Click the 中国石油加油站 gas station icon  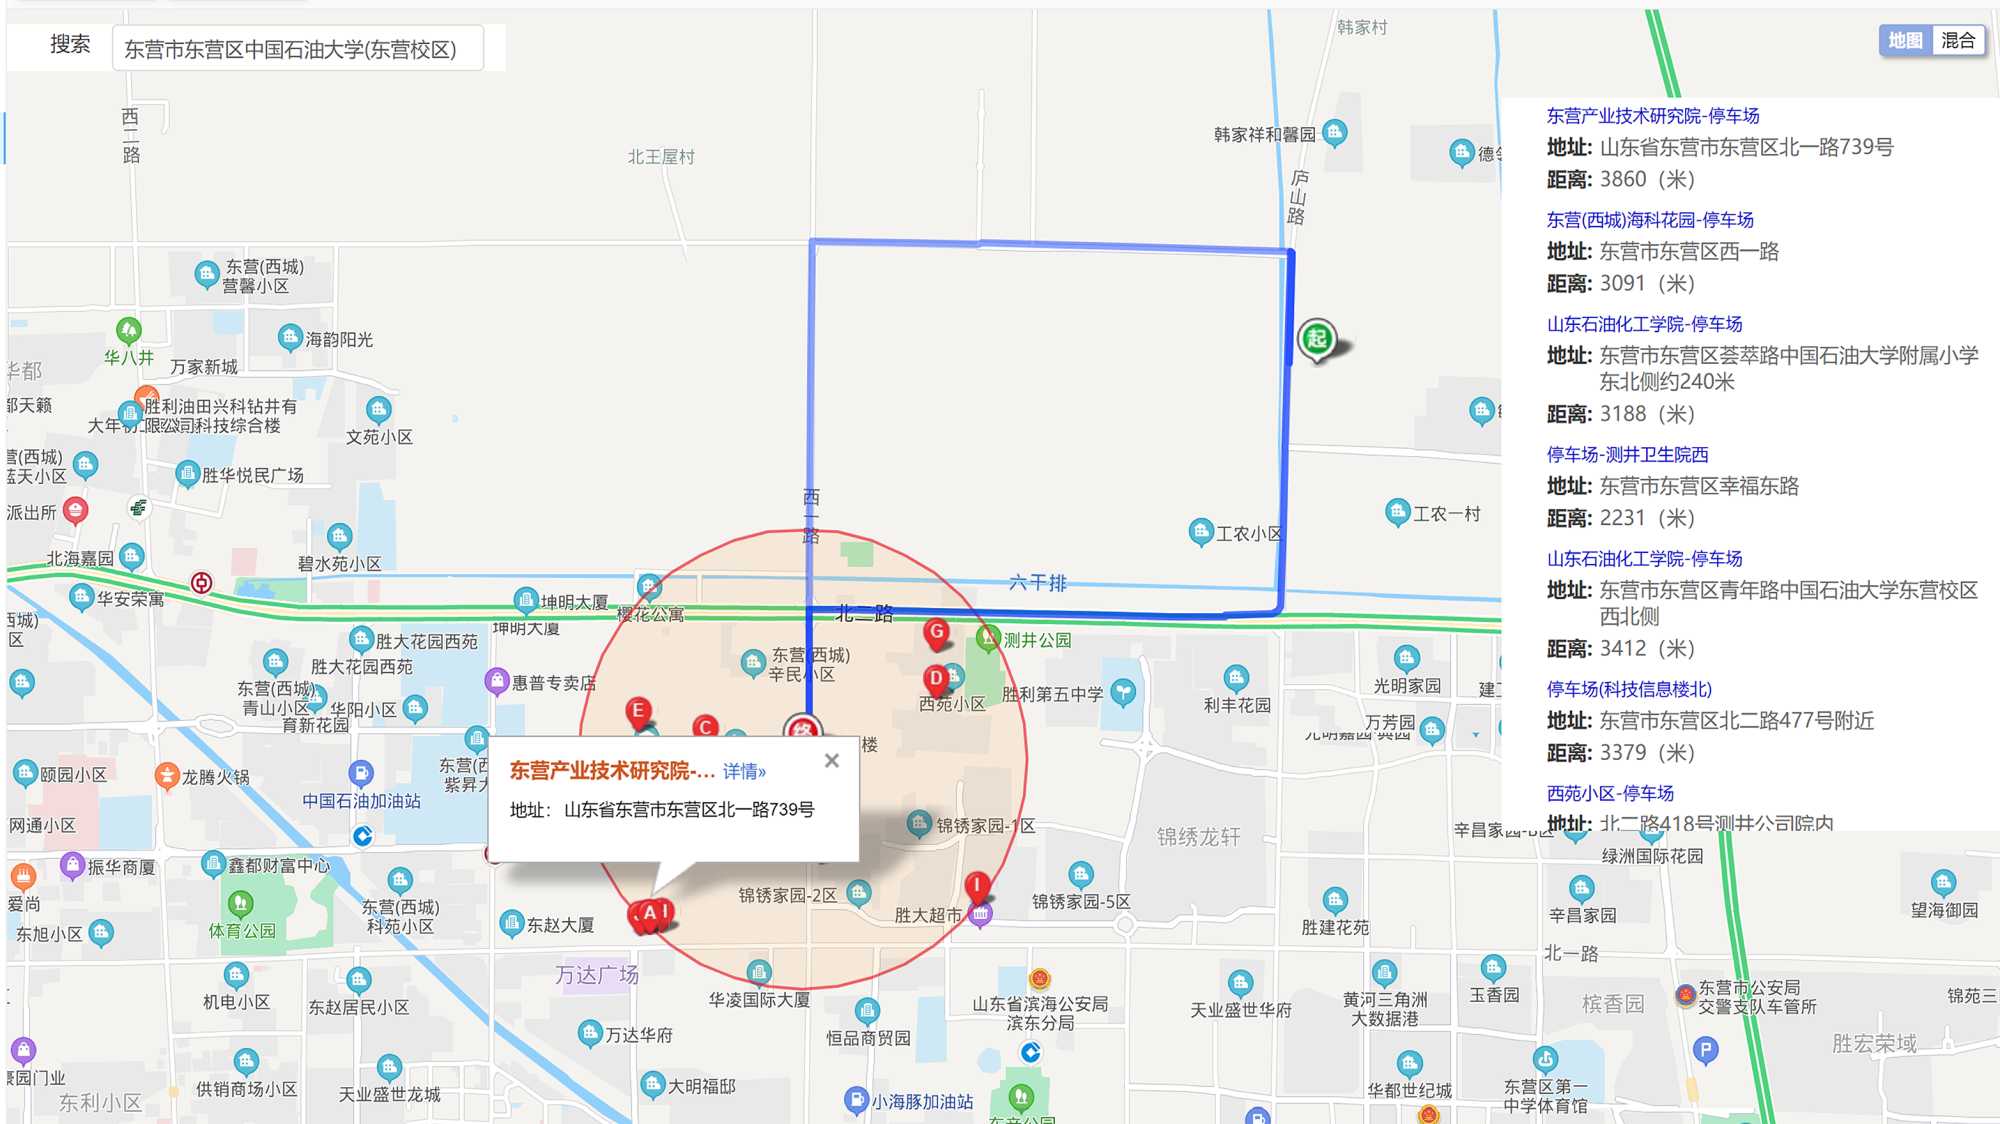pos(360,773)
